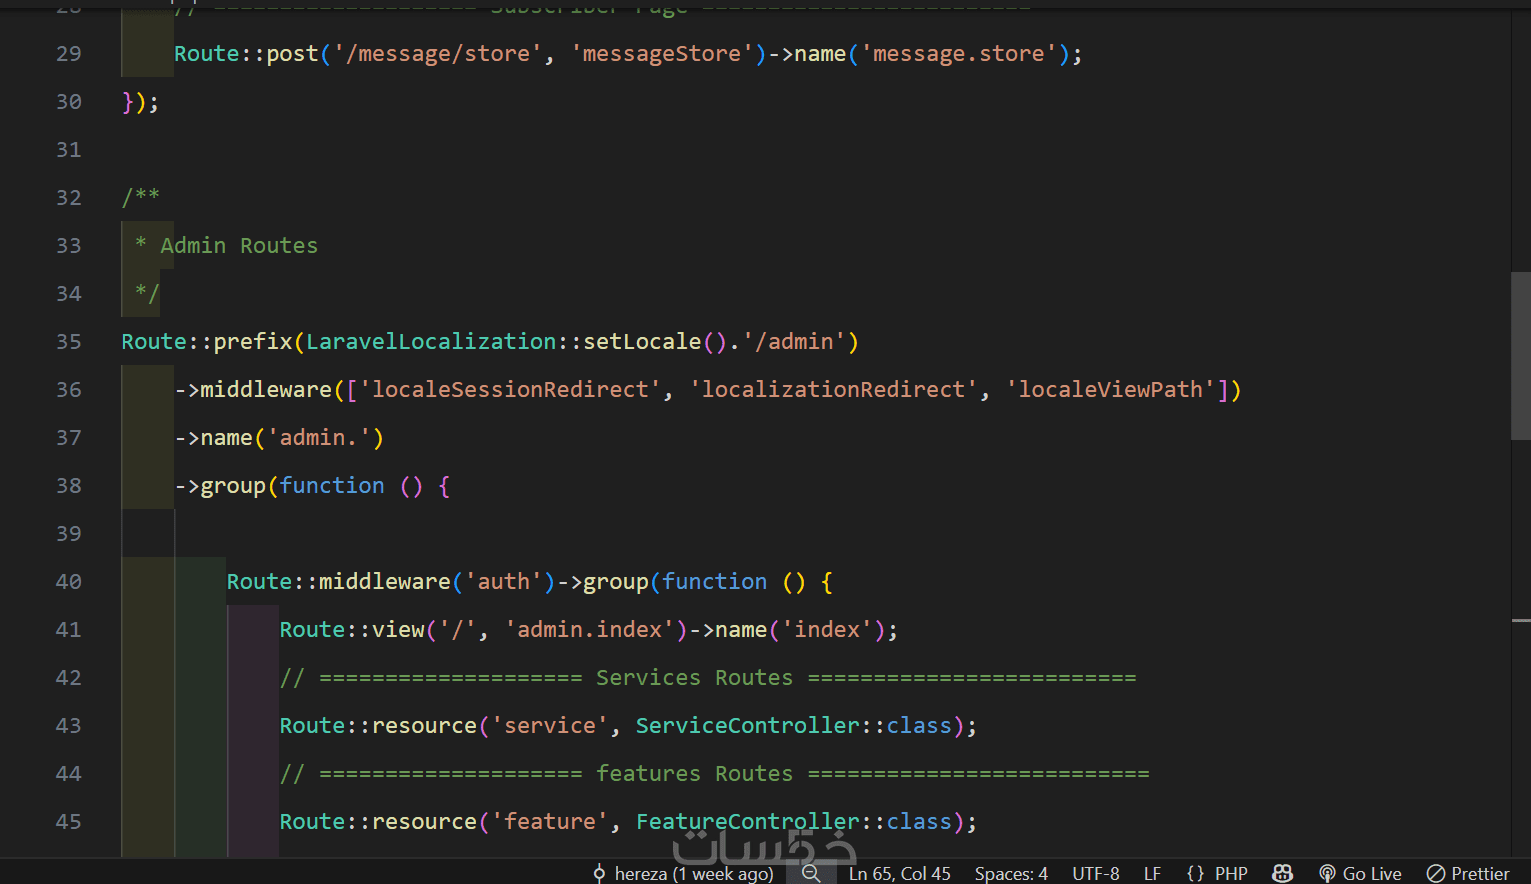Click line number 29 in the gutter
Screen dimensions: 1531x884
point(69,54)
